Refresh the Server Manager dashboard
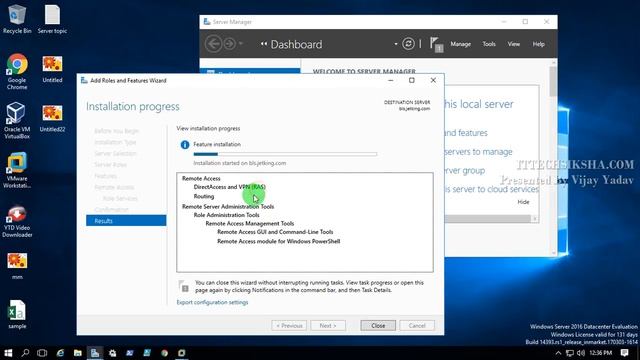Image resolution: width=640 pixels, height=360 pixels. (408, 44)
